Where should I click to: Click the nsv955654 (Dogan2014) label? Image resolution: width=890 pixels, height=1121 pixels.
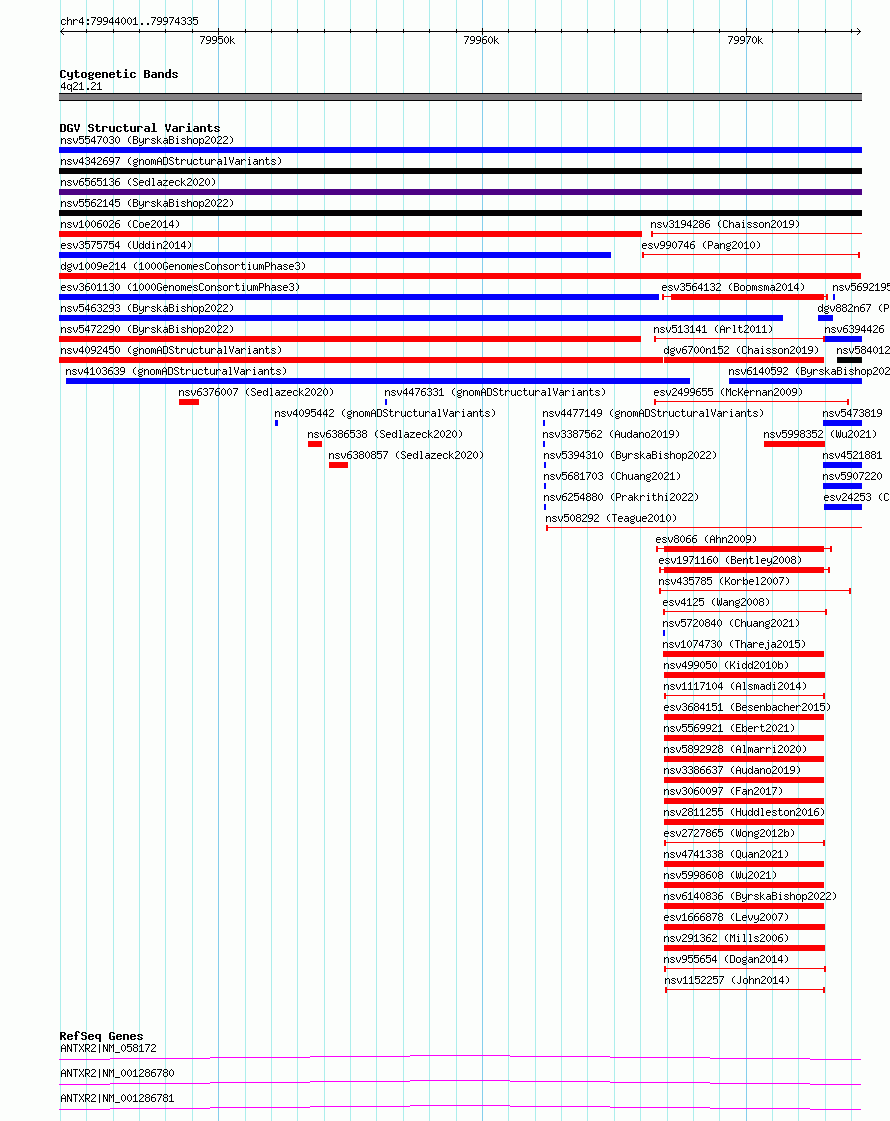click(x=726, y=959)
